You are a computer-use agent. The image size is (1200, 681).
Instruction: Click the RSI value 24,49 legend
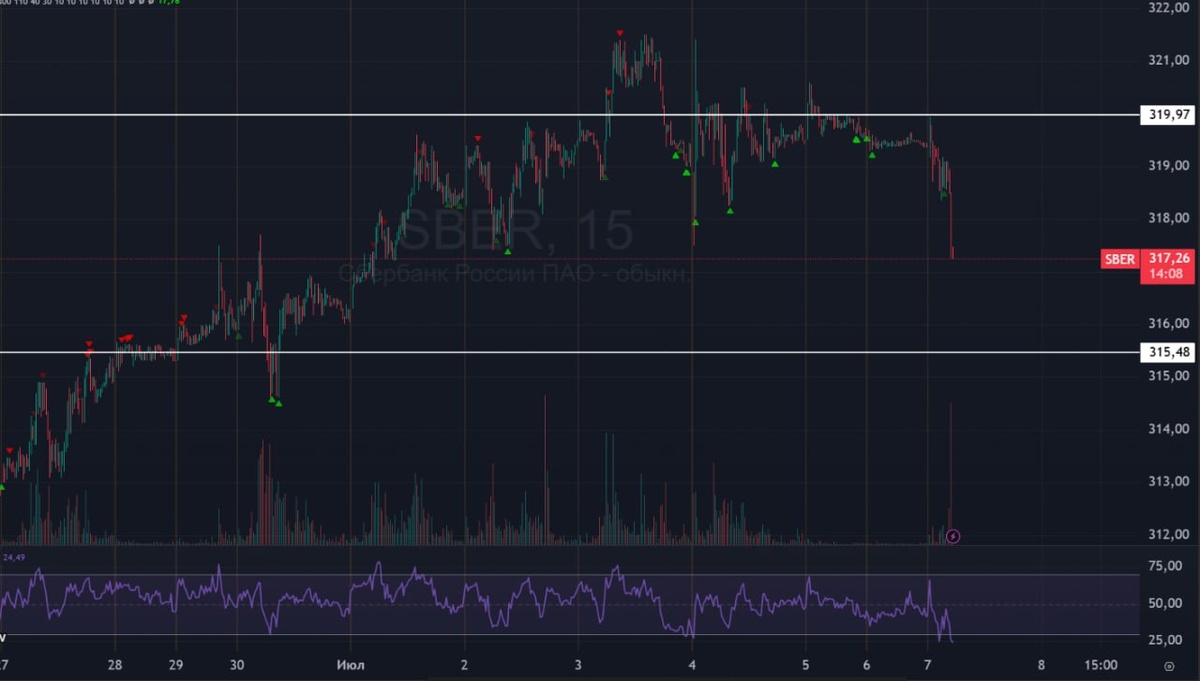14,558
